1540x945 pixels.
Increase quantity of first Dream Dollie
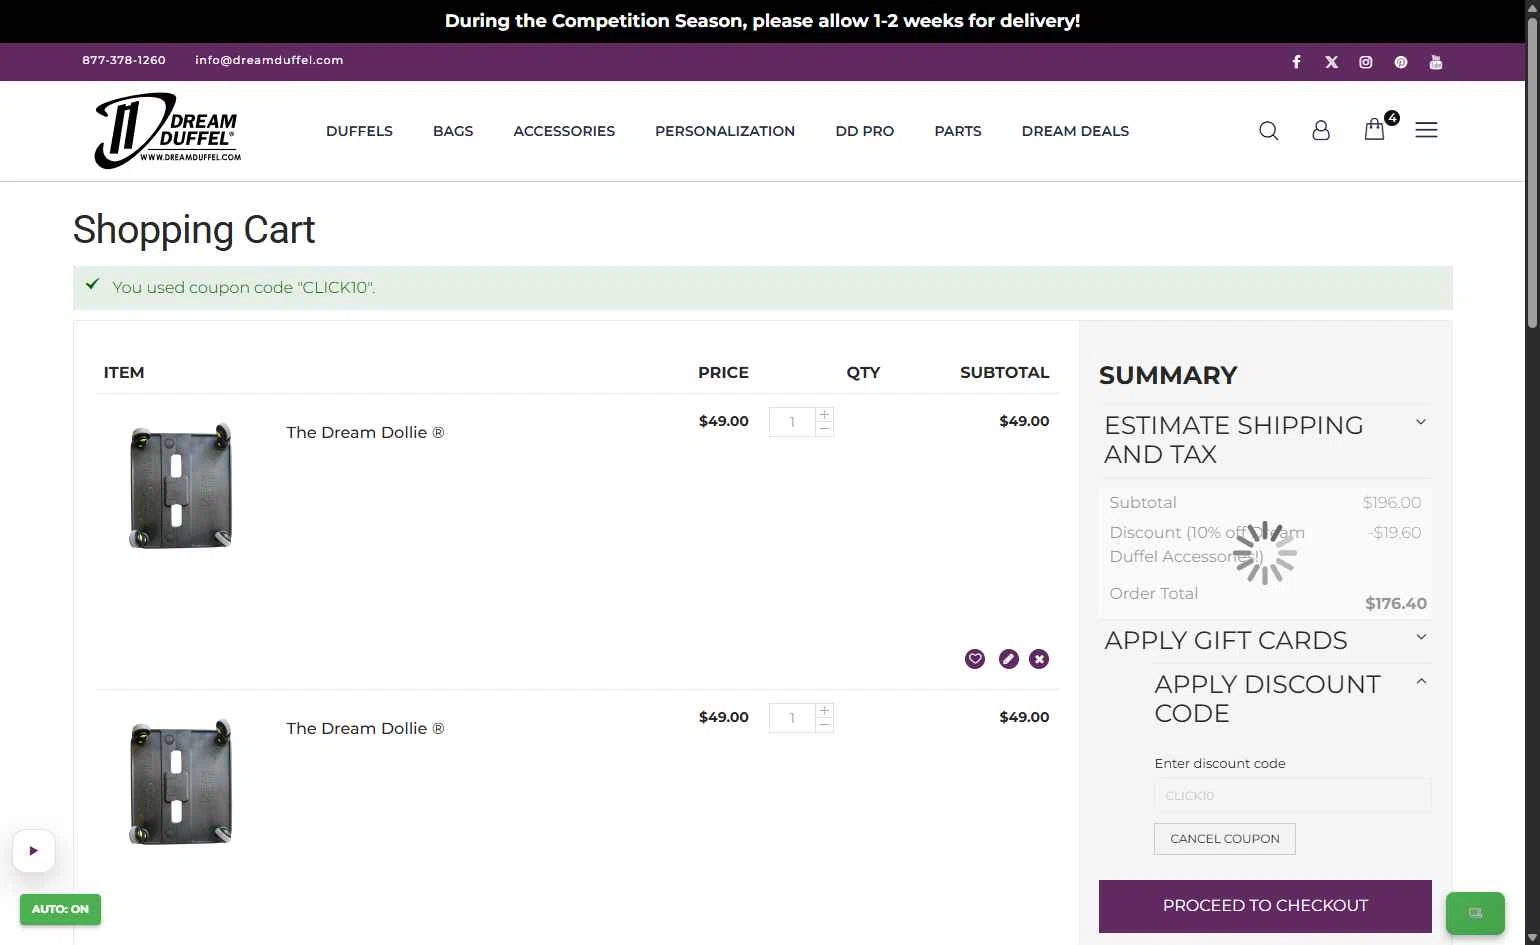(824, 414)
